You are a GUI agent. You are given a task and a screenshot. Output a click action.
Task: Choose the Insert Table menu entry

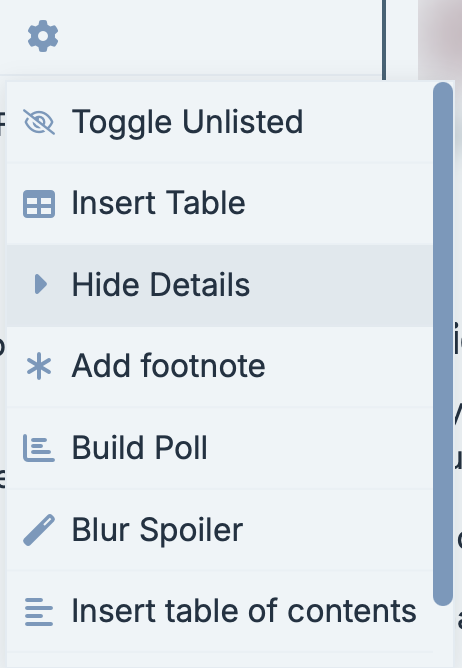(x=220, y=204)
